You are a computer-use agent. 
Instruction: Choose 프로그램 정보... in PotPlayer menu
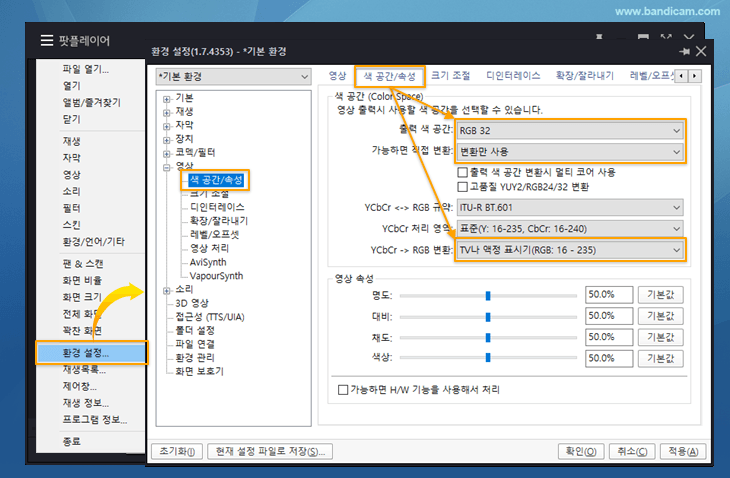pyautogui.click(x=95, y=419)
